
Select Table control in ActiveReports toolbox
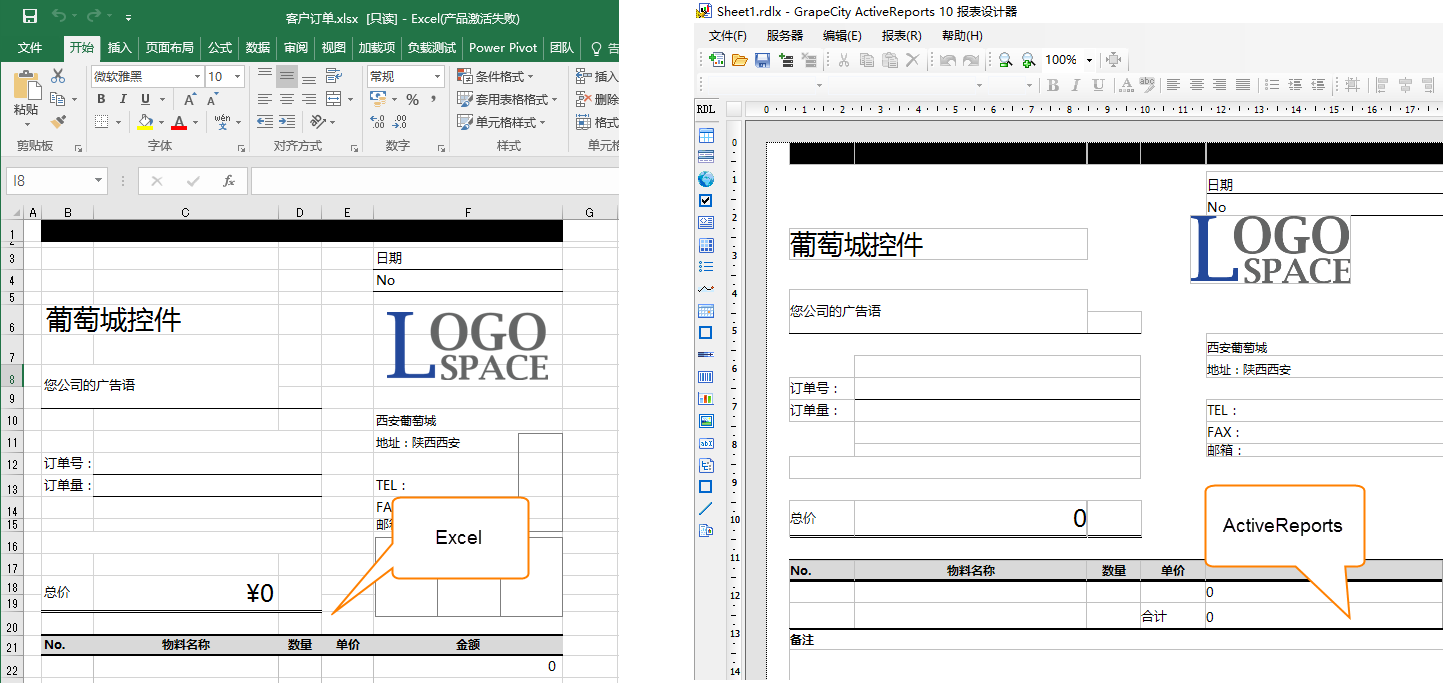coord(706,135)
